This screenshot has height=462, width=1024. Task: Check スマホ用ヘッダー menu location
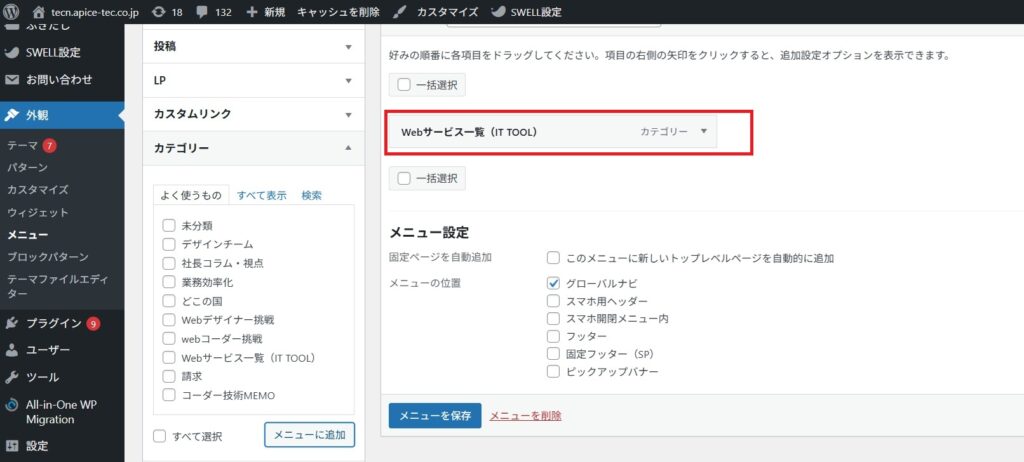pyautogui.click(x=553, y=301)
